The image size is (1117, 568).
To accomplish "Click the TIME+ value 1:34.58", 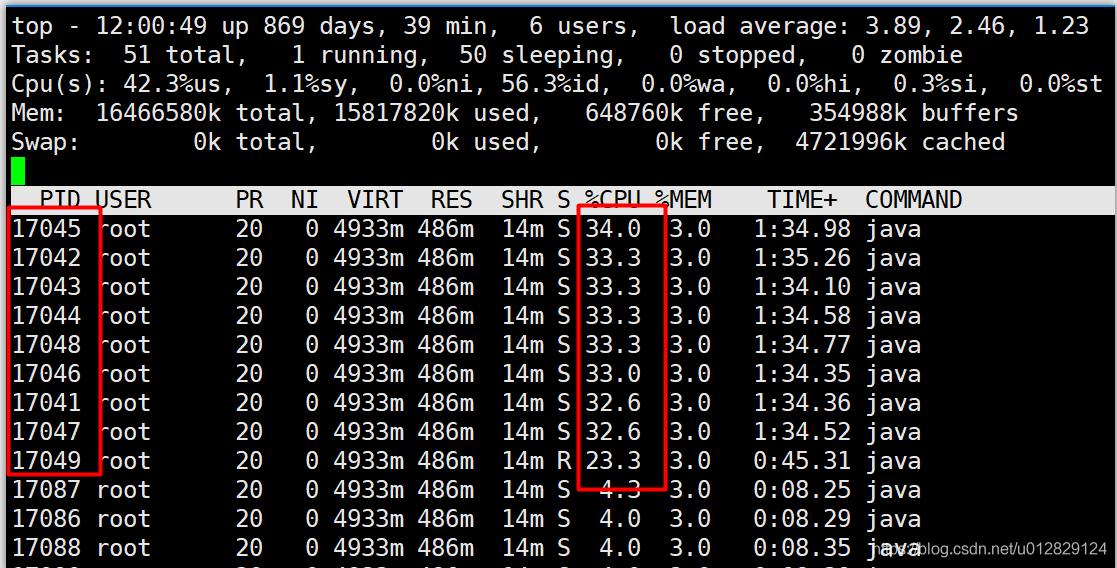I will click(x=802, y=316).
